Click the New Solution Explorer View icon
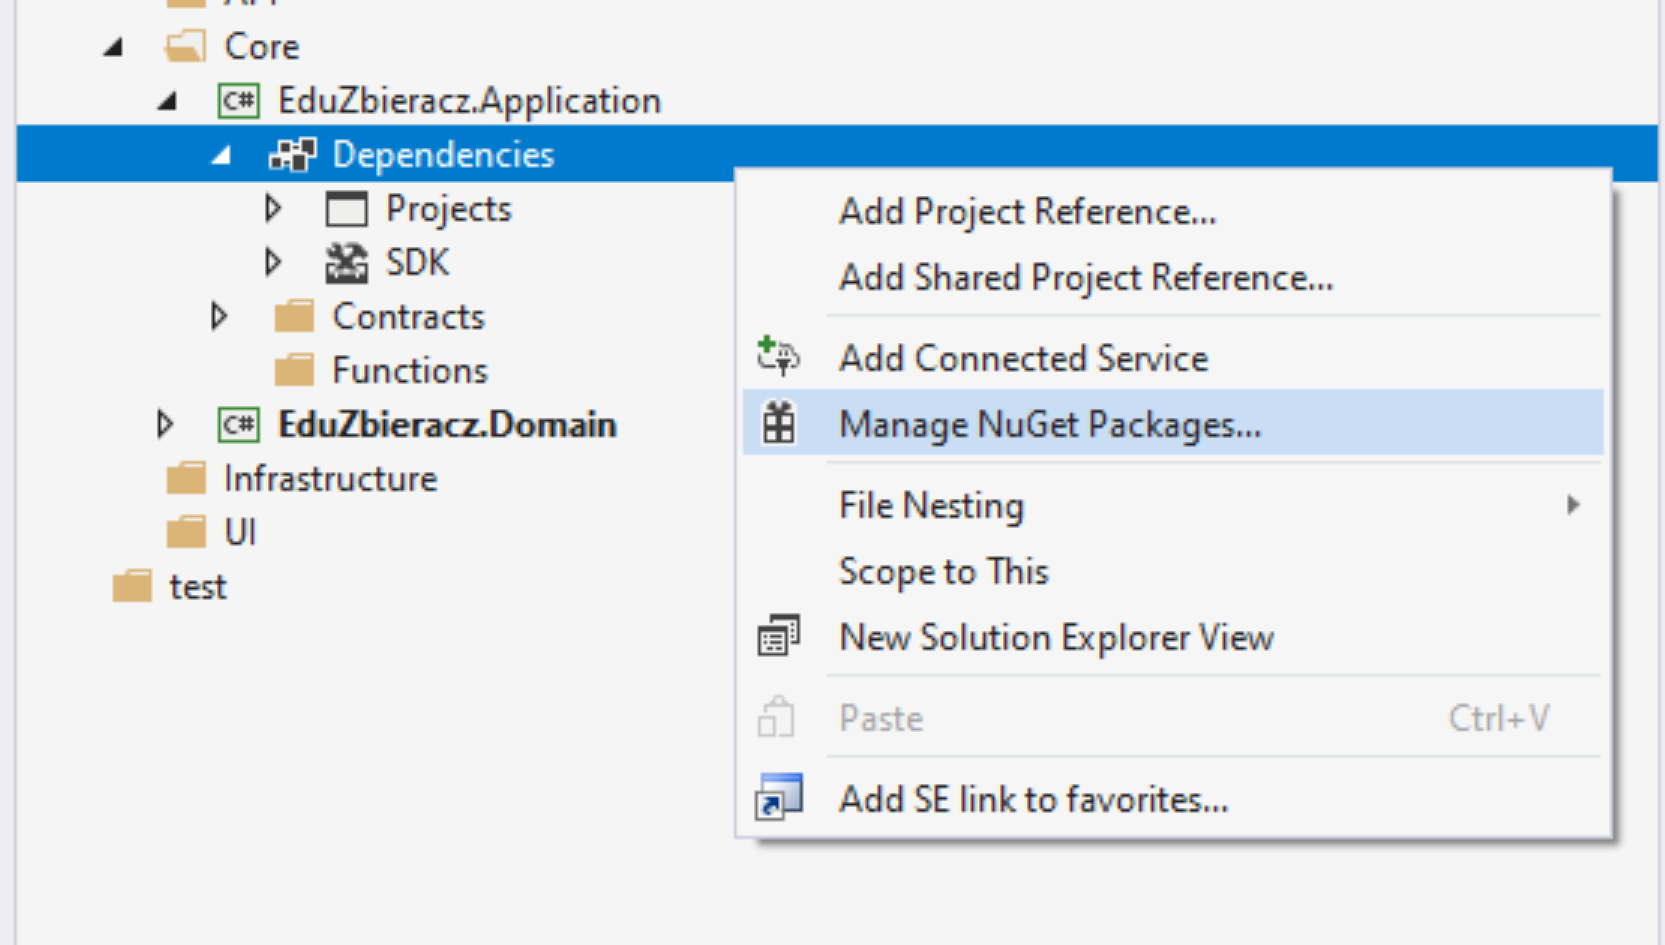1665x945 pixels. [778, 636]
